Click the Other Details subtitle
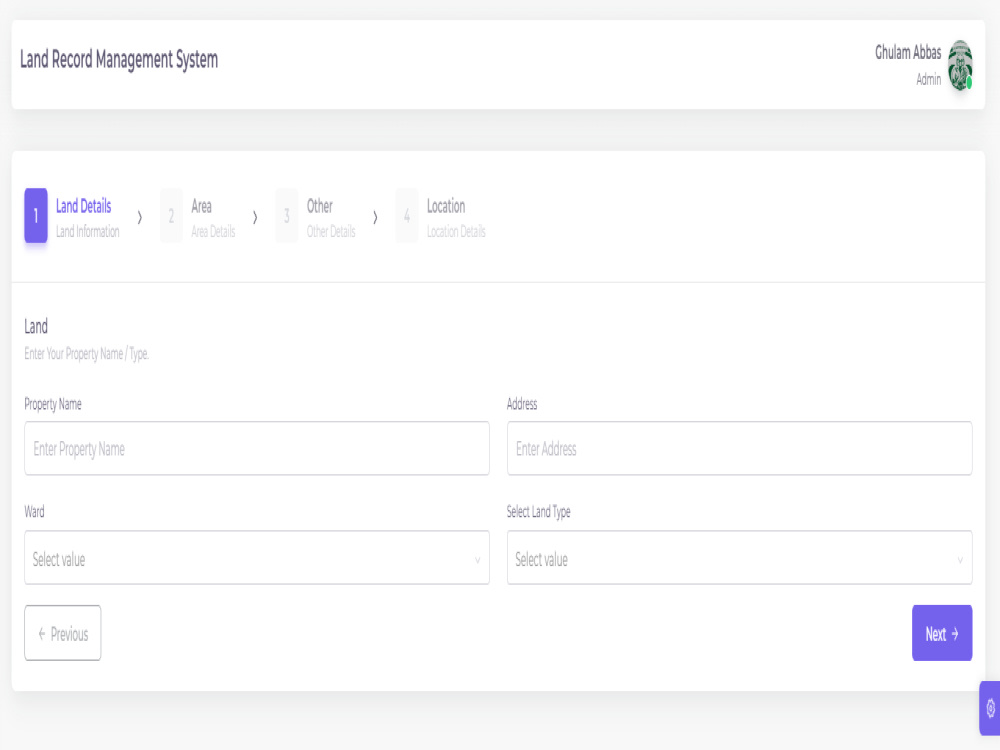 [x=331, y=232]
